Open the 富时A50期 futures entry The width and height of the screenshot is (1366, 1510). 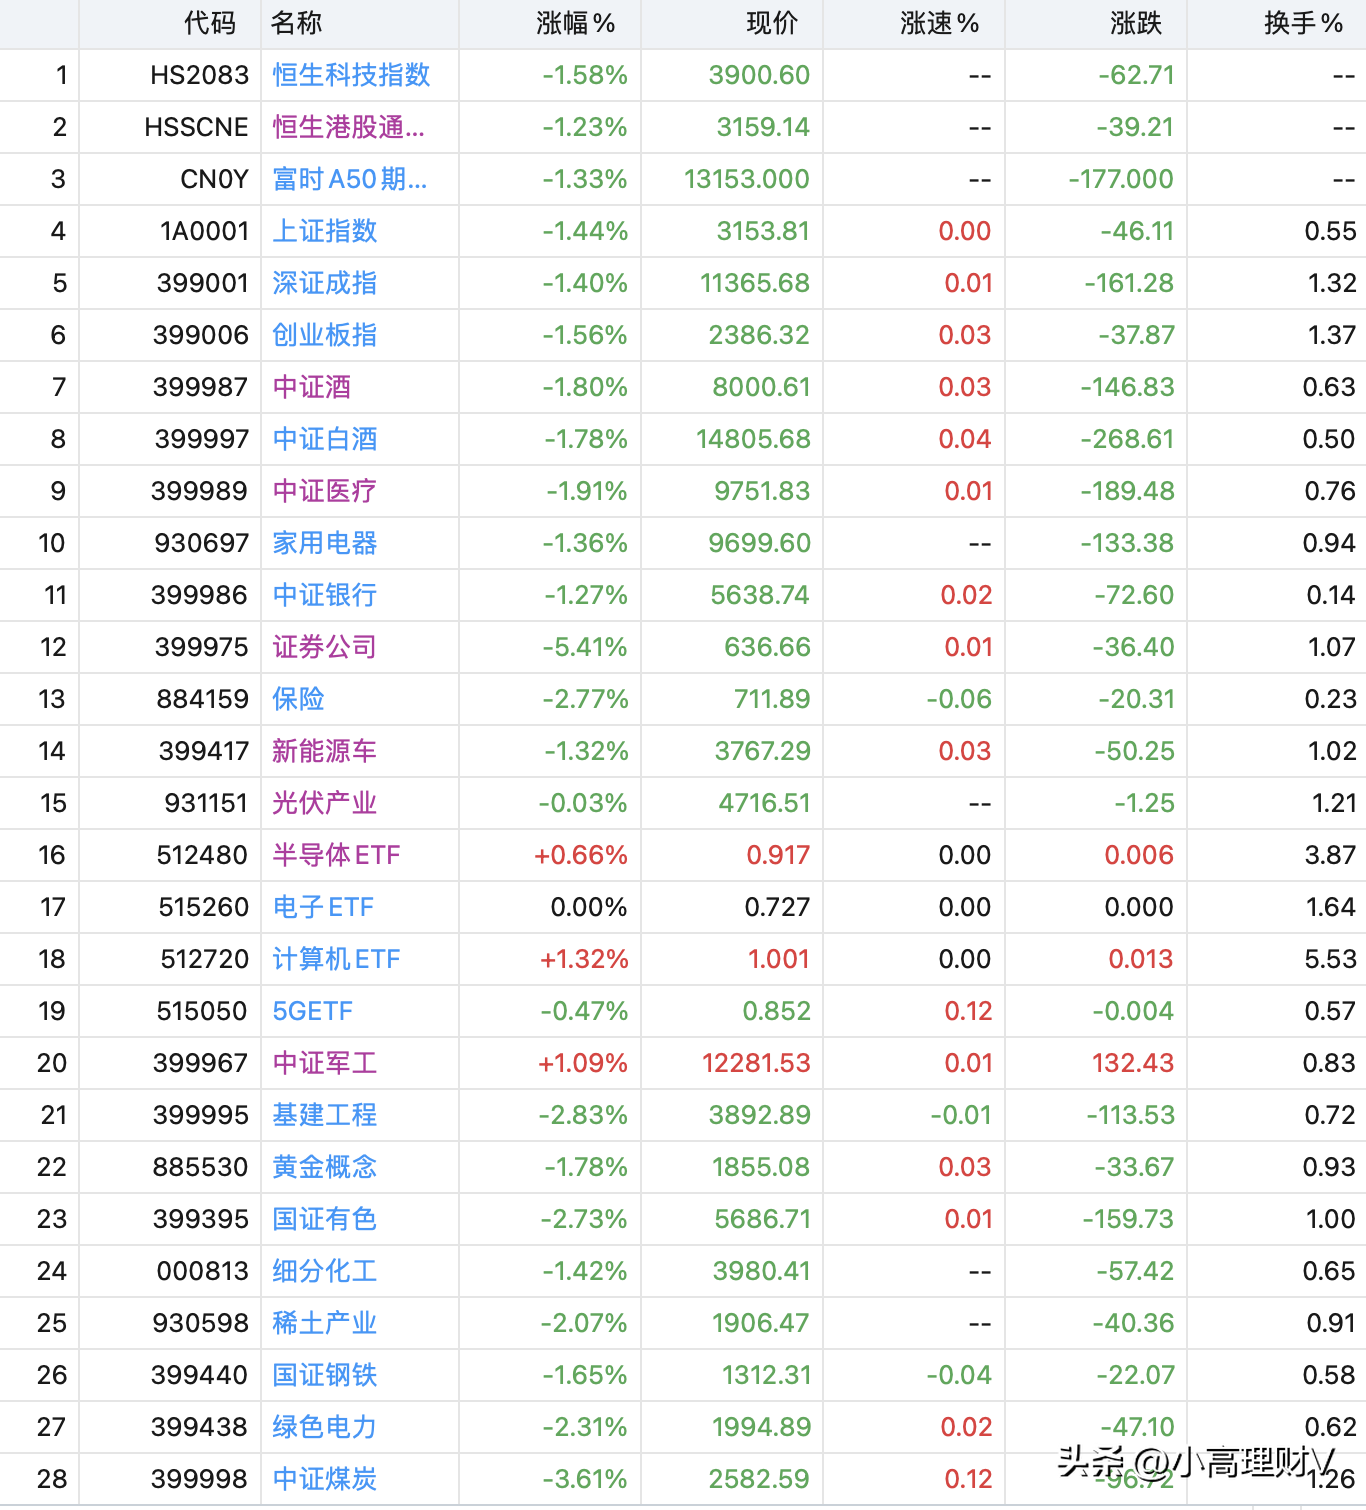(350, 179)
